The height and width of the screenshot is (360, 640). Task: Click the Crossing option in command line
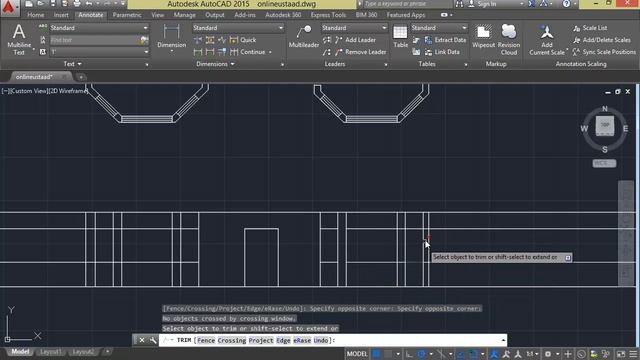pyautogui.click(x=231, y=340)
